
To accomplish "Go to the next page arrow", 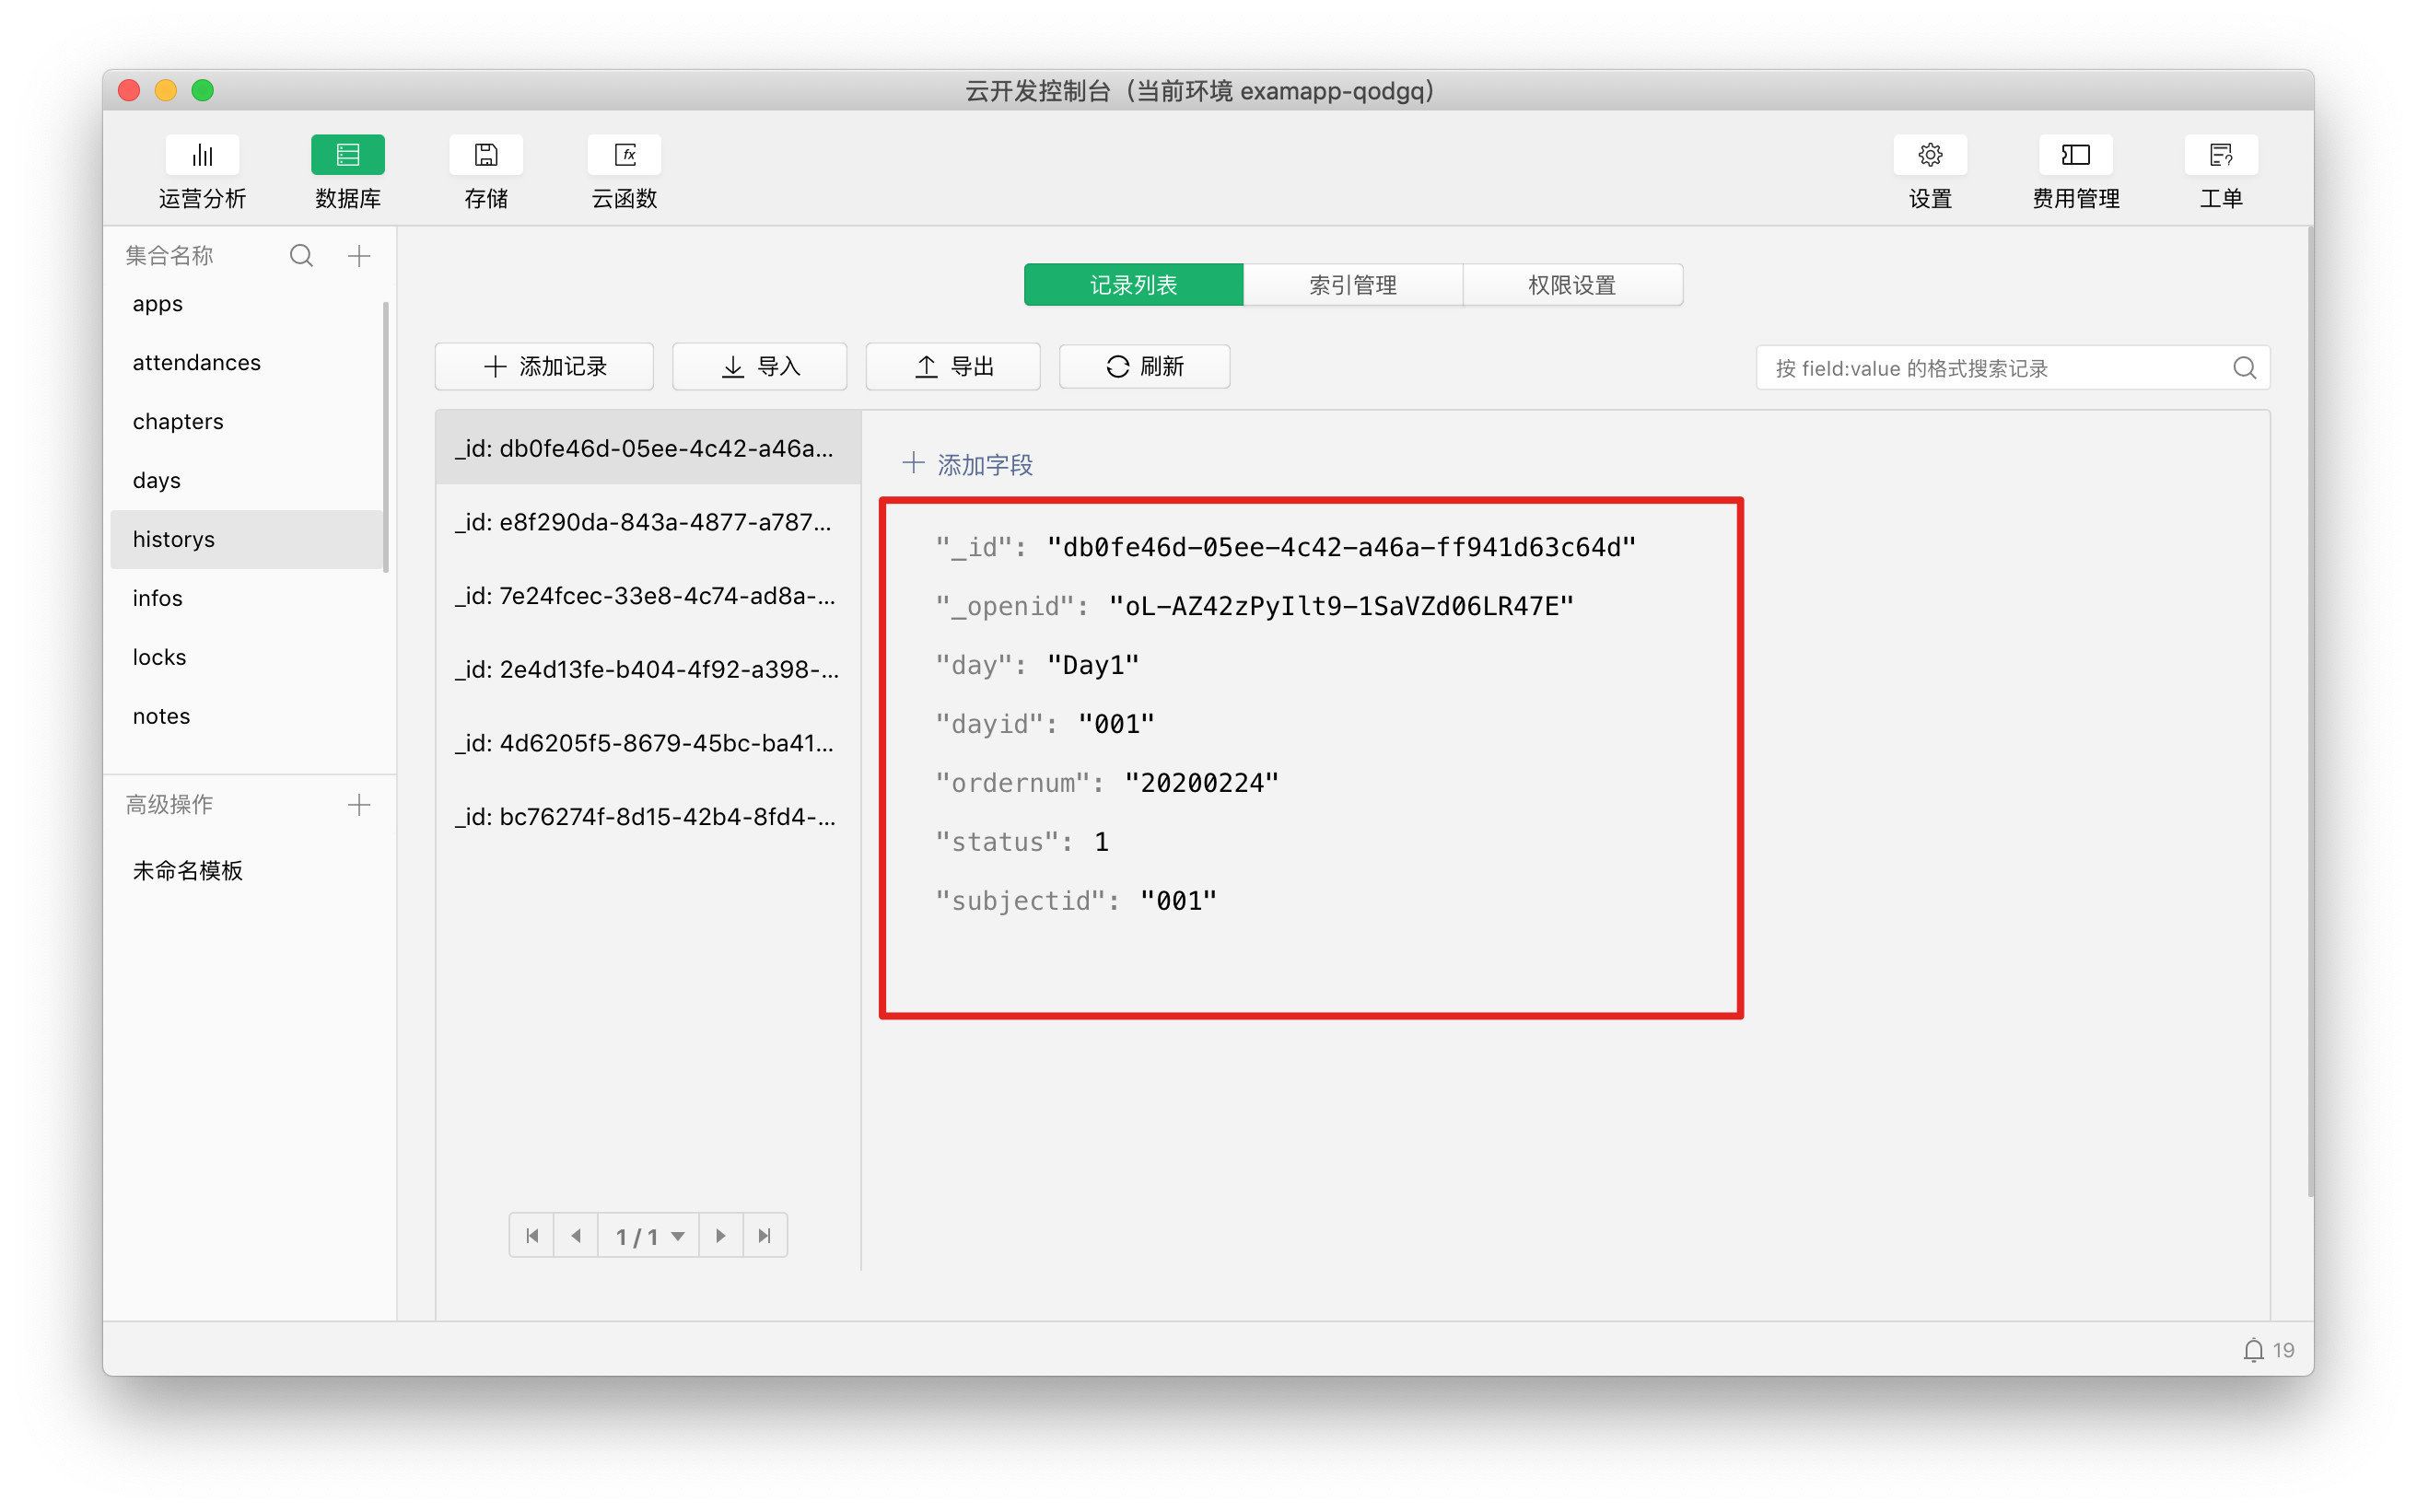I will [x=720, y=1236].
